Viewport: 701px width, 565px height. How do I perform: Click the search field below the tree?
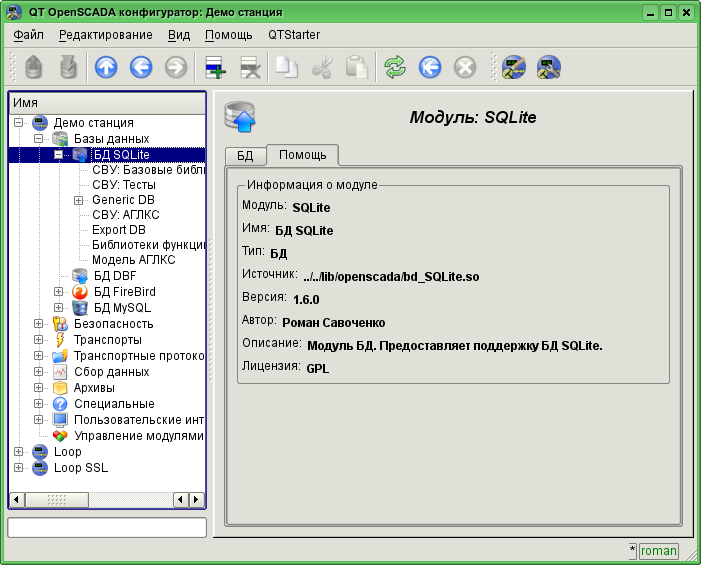pyautogui.click(x=107, y=527)
